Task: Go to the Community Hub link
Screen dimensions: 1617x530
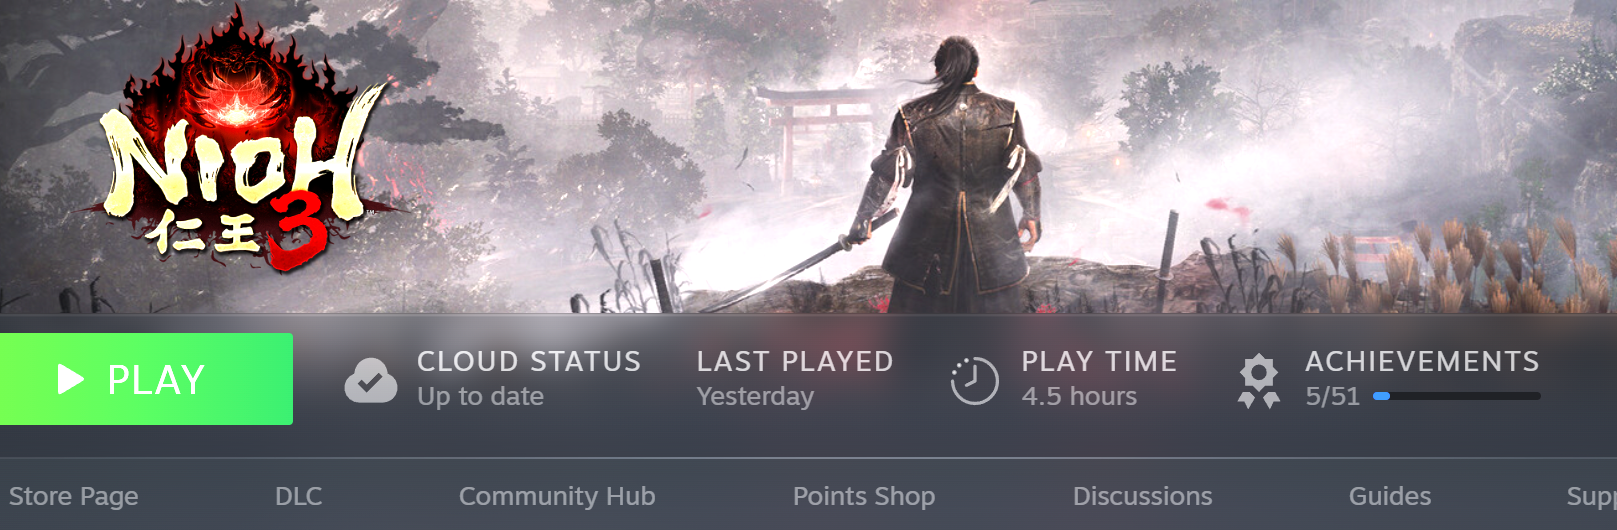Action: 557,496
